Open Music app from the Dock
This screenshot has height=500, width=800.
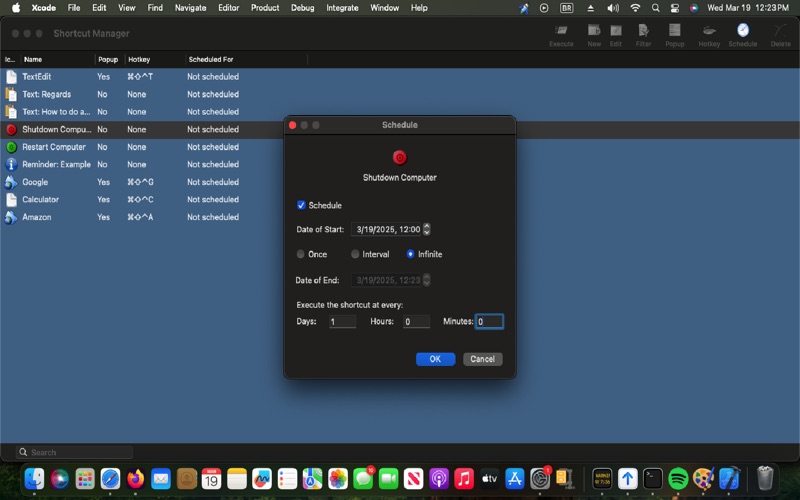464,479
